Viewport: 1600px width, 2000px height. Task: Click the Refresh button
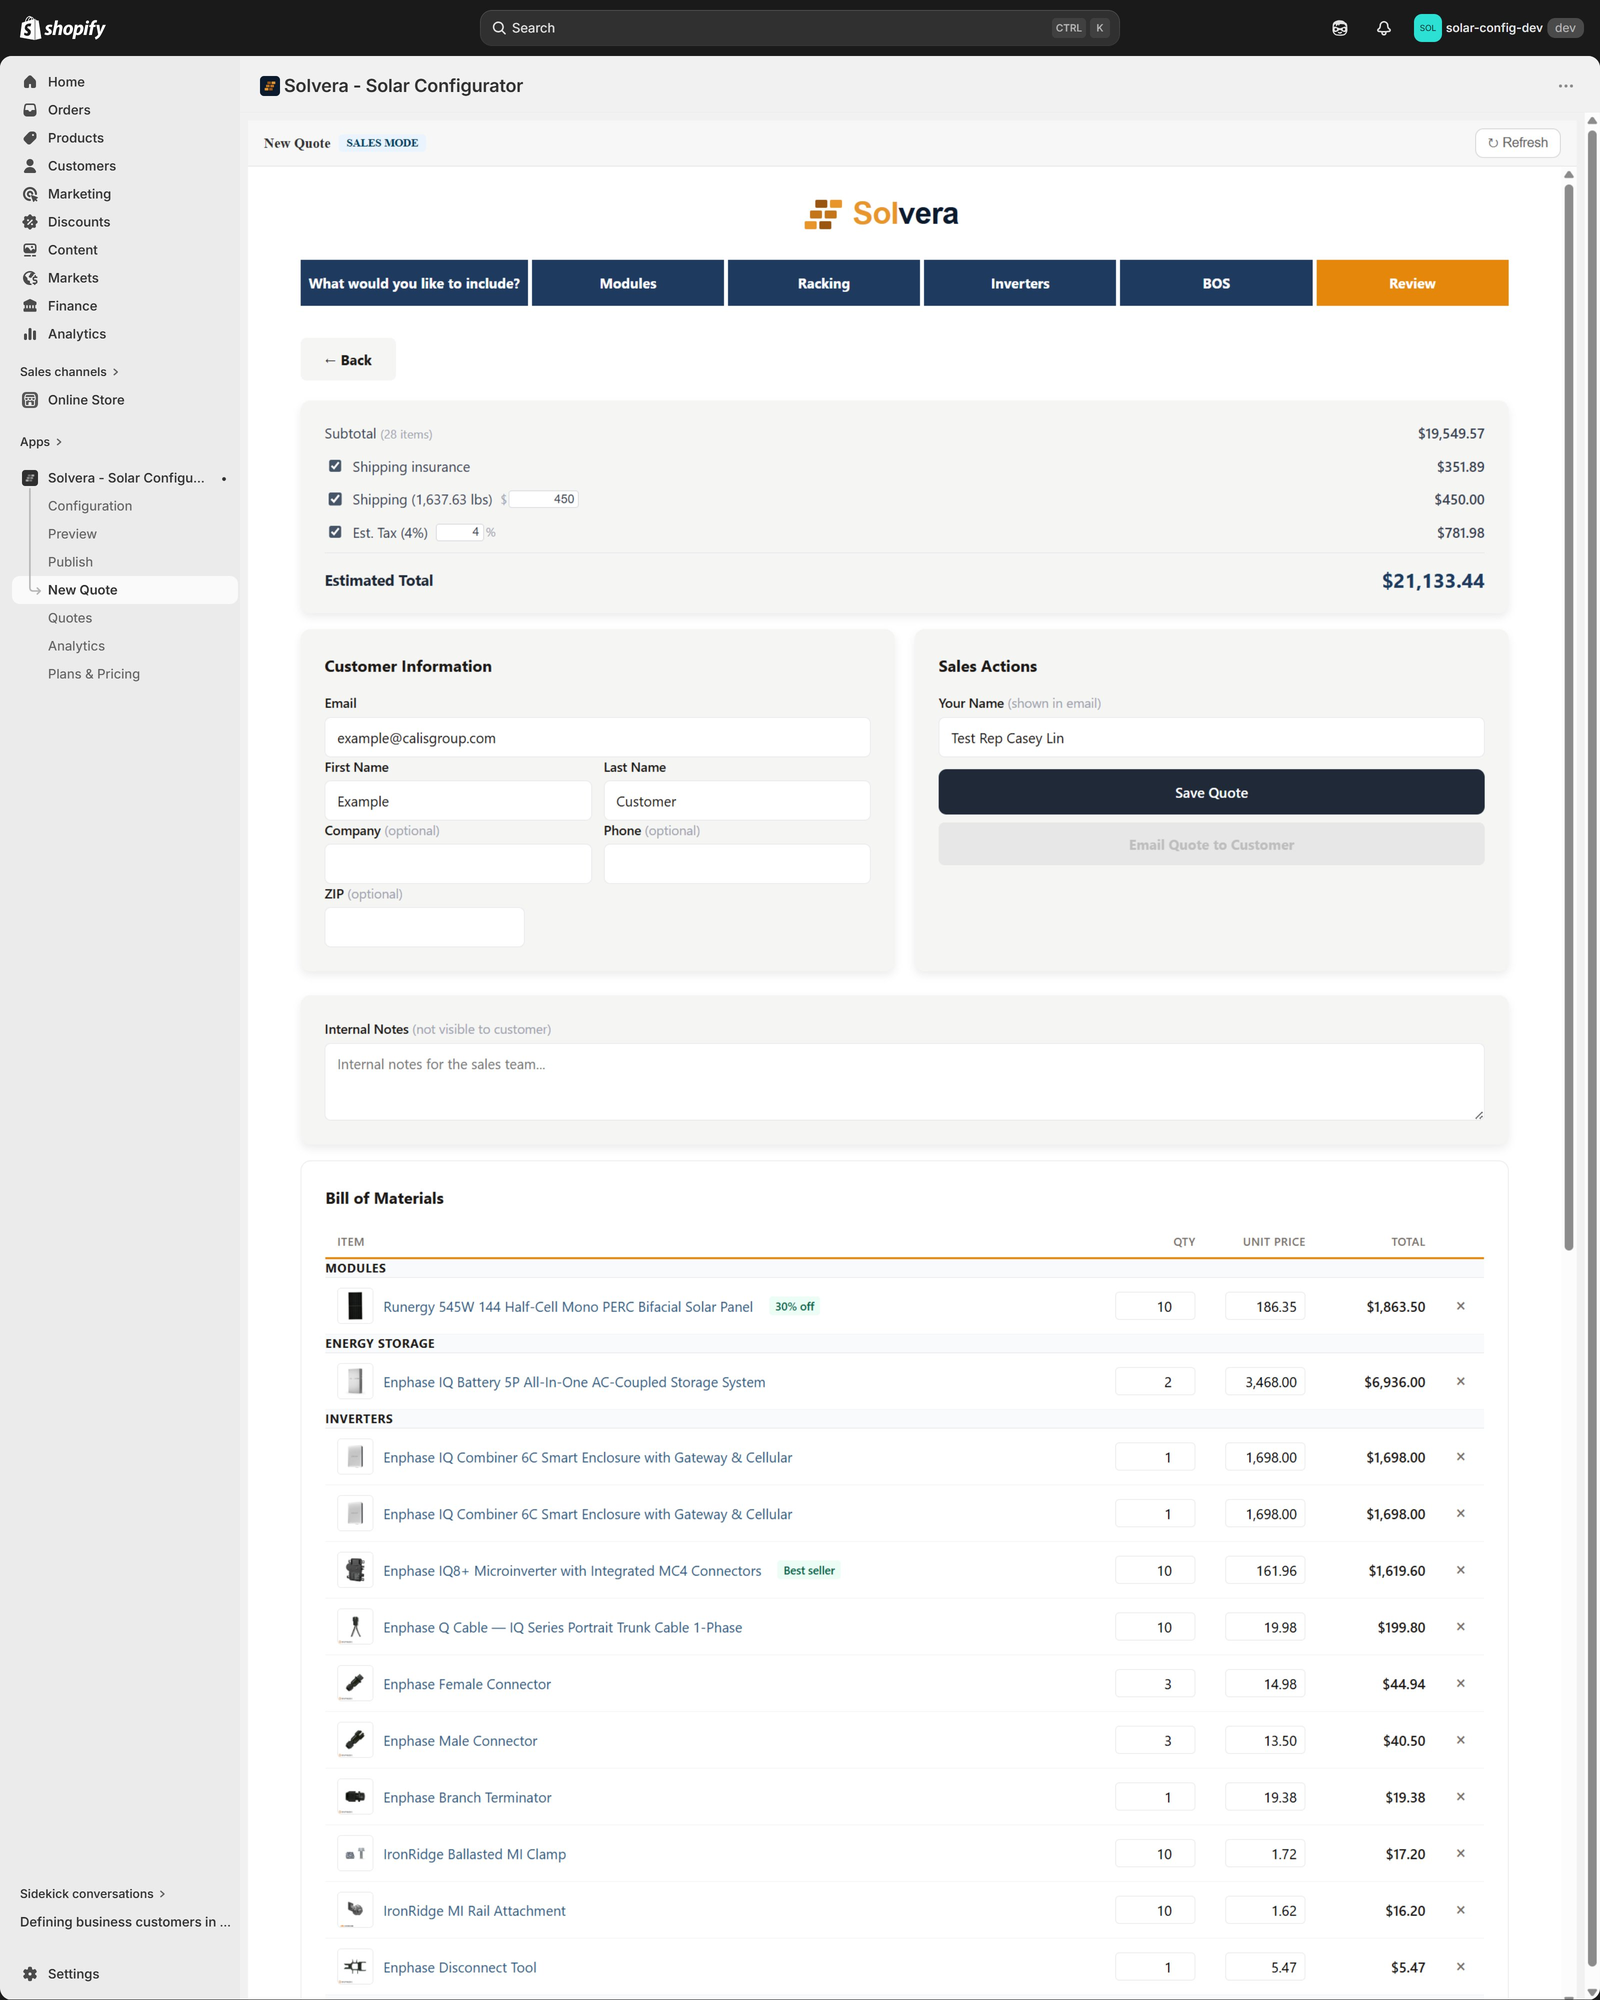click(x=1518, y=143)
